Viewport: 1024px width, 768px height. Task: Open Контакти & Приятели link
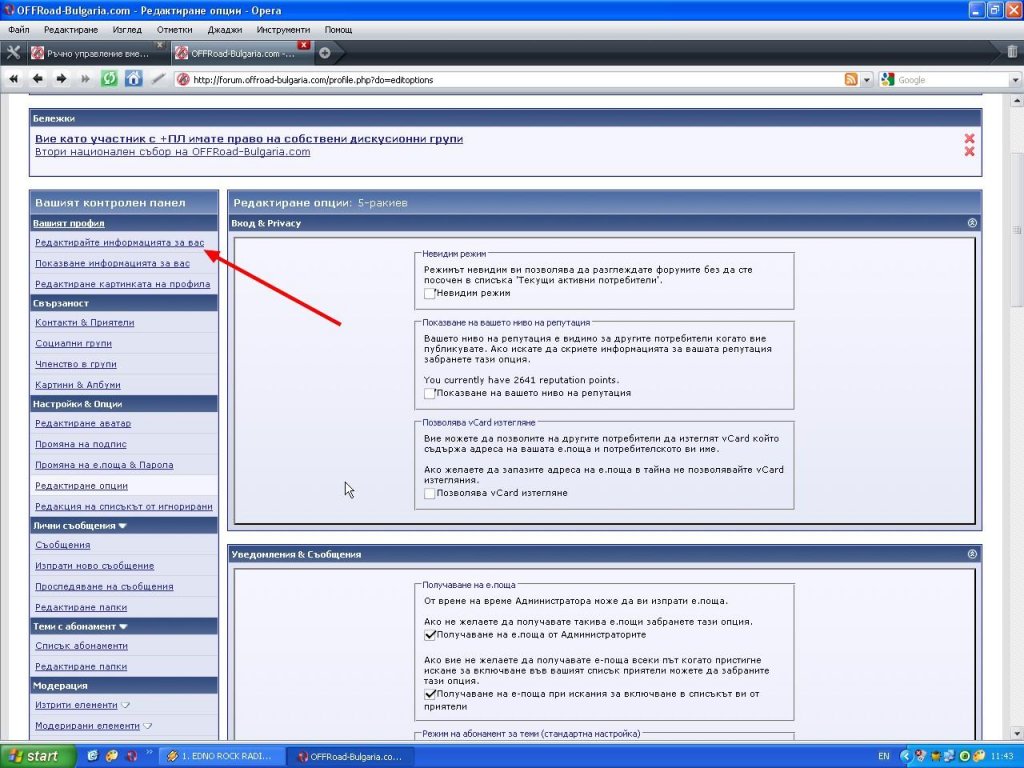(84, 323)
